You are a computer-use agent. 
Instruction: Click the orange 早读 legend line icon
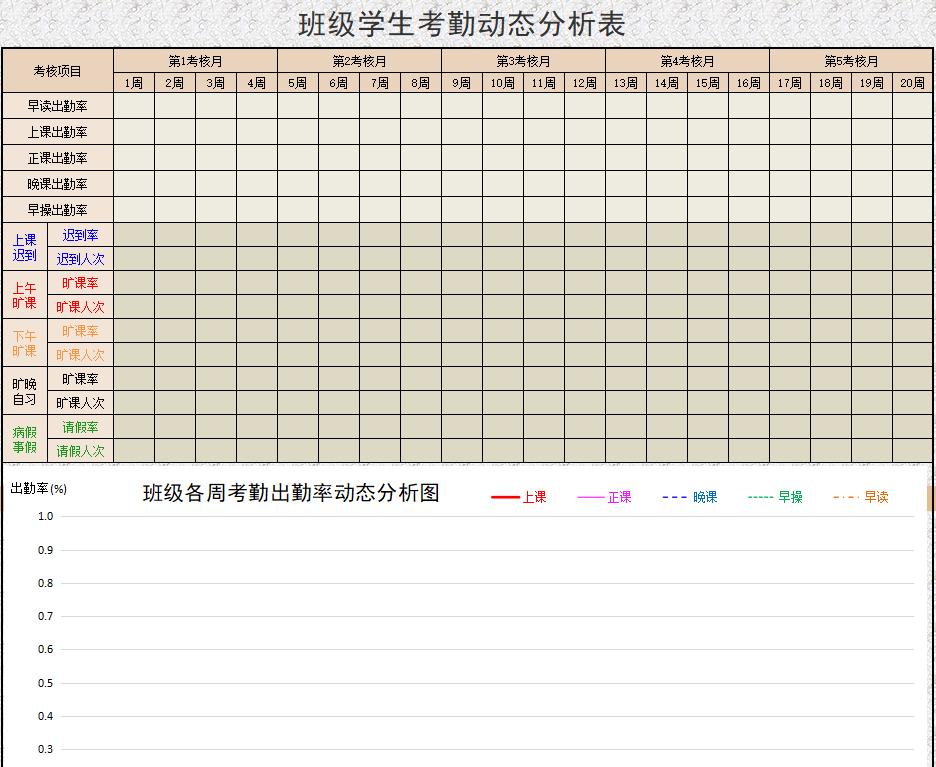pyautogui.click(x=846, y=497)
